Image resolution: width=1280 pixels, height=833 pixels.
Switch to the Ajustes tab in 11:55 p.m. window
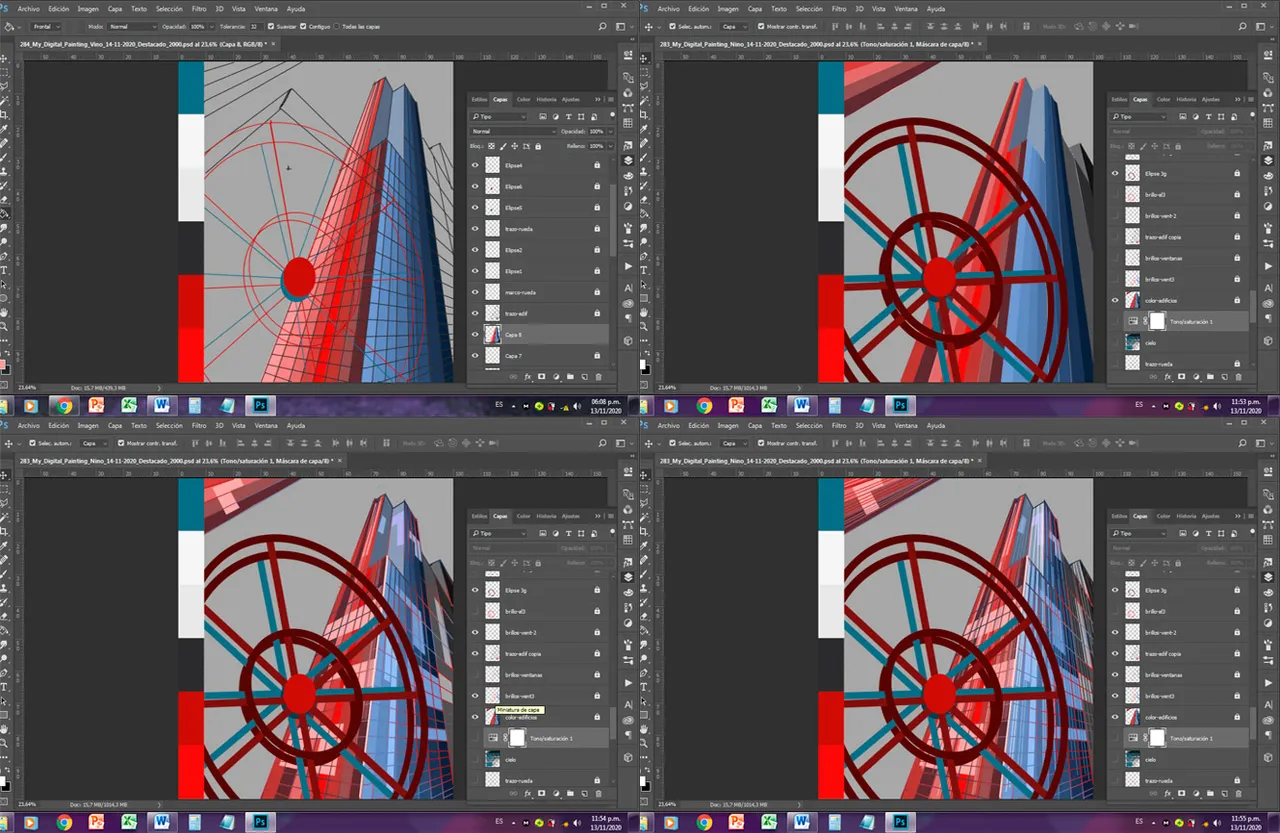[x=1211, y=516]
